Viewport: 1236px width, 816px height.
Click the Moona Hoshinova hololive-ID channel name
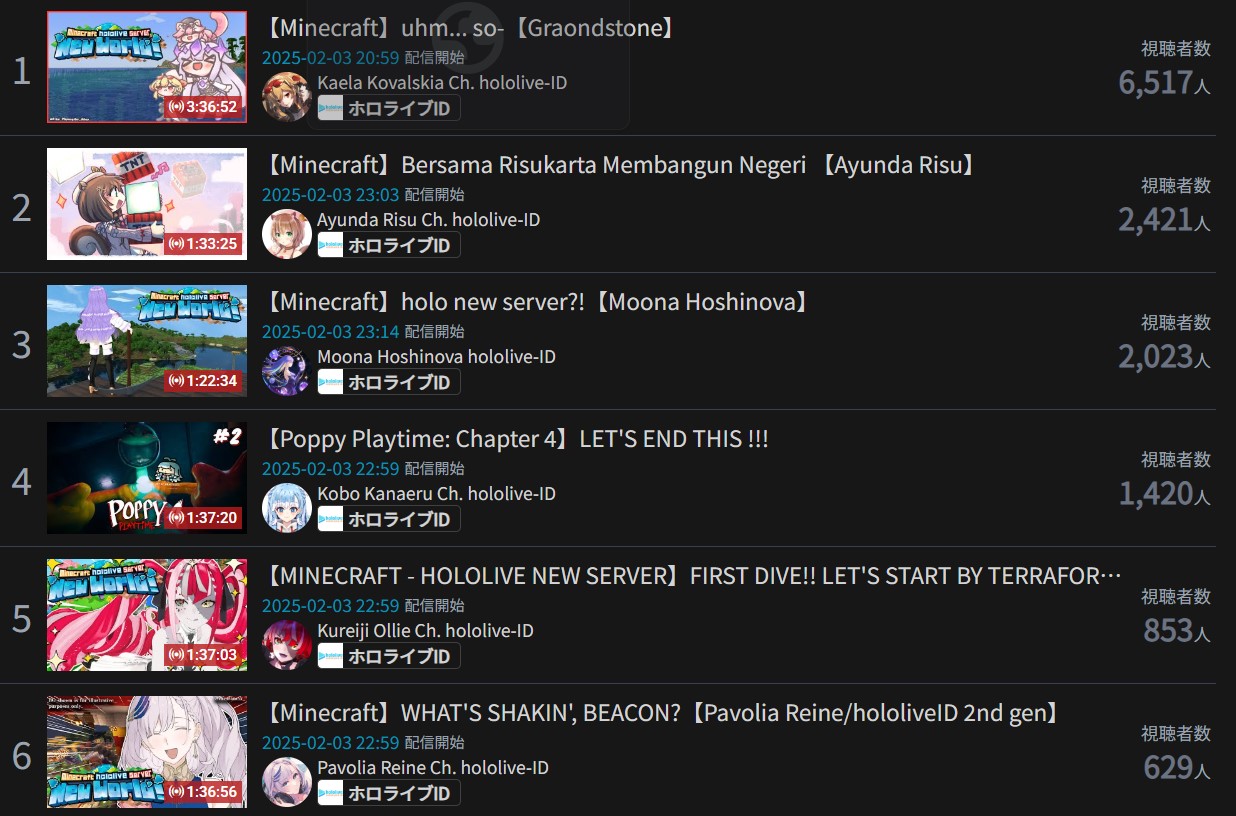coord(436,357)
